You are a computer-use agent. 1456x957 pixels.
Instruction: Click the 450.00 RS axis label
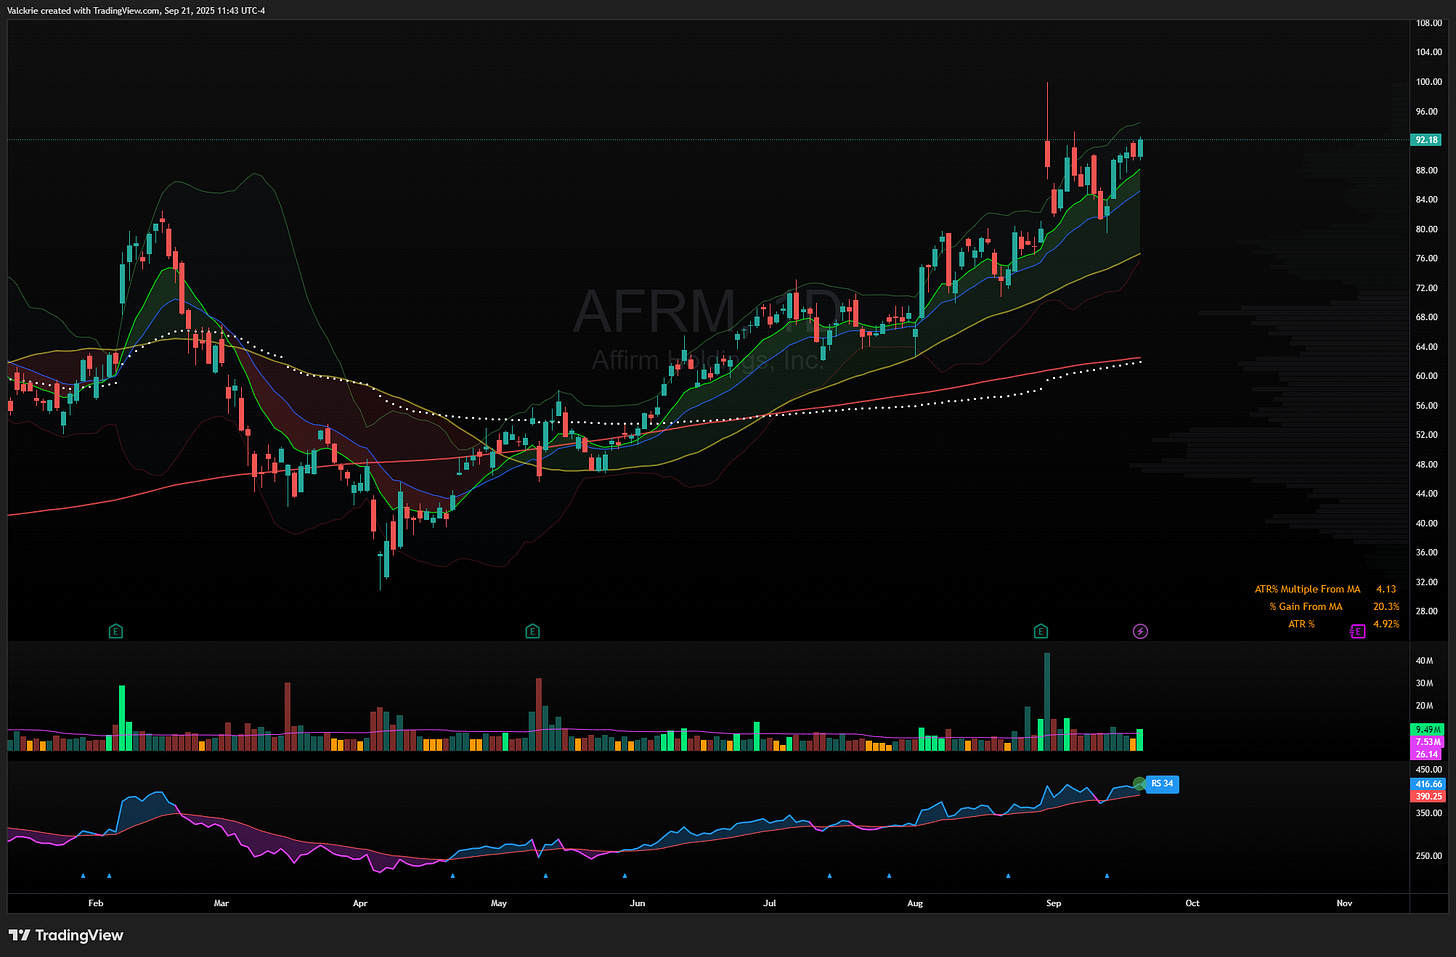point(1429,769)
